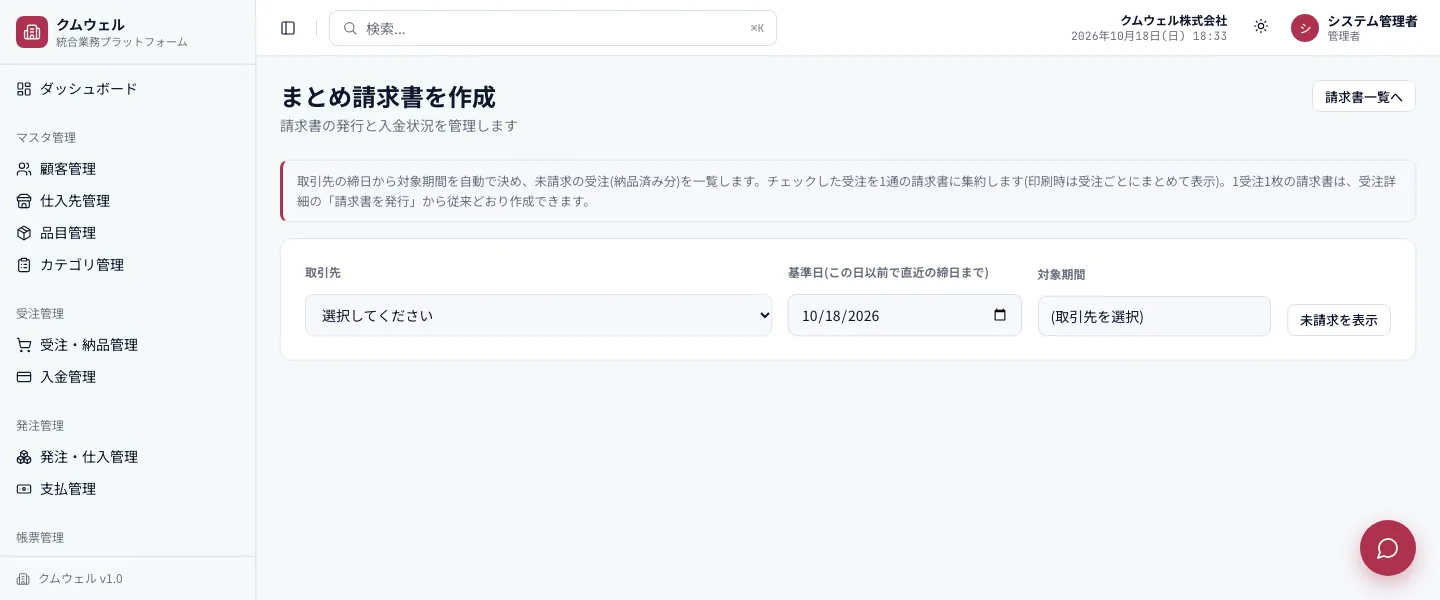Open 品目管理 in the sidebar

[128, 233]
